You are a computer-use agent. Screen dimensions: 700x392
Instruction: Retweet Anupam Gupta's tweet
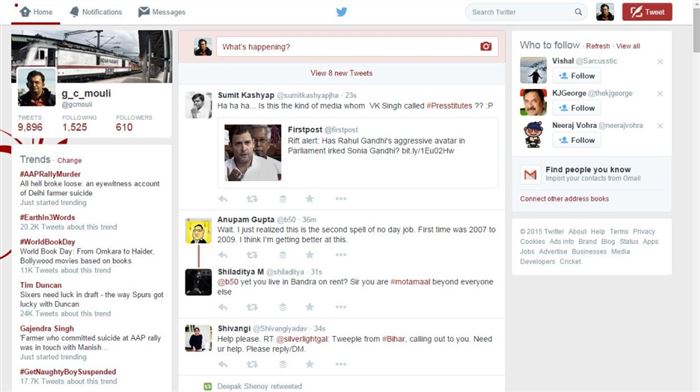click(252, 255)
